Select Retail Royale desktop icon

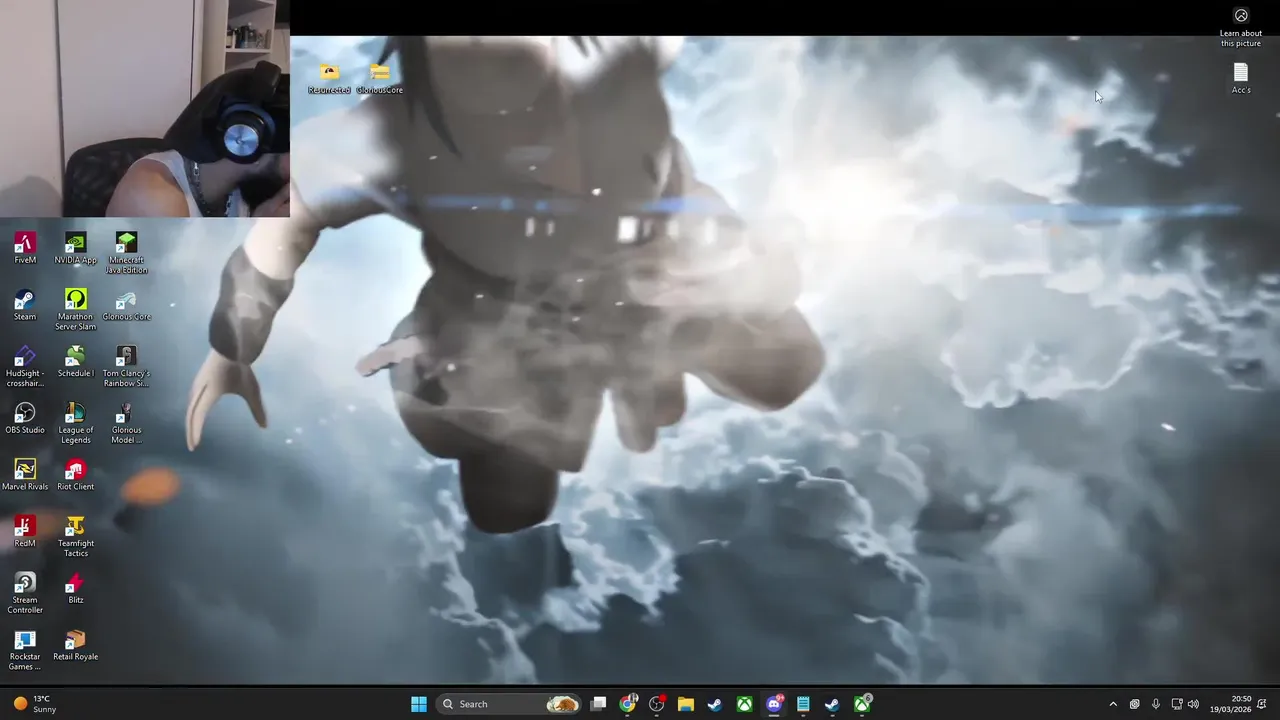click(75, 645)
